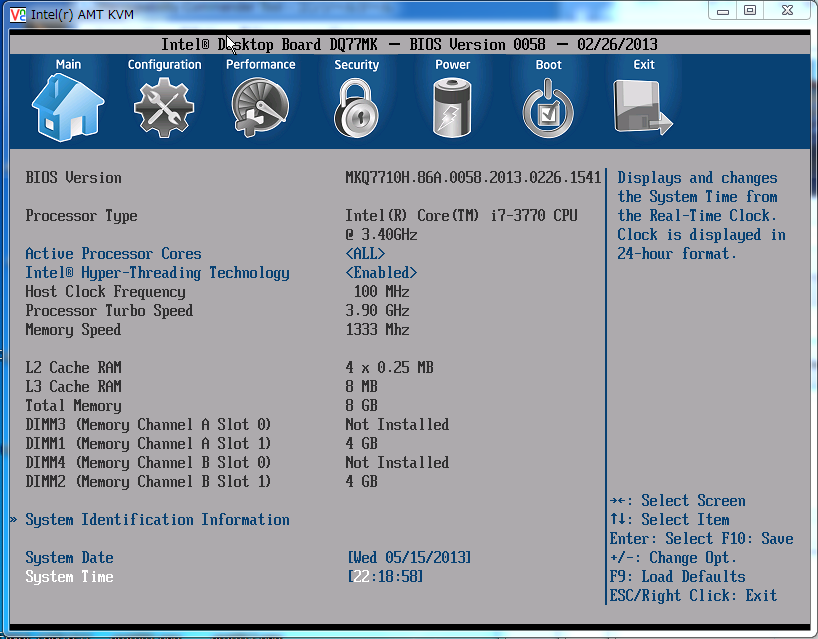The height and width of the screenshot is (639, 818).
Task: Open the Boot power-button icon
Action: click(548, 108)
